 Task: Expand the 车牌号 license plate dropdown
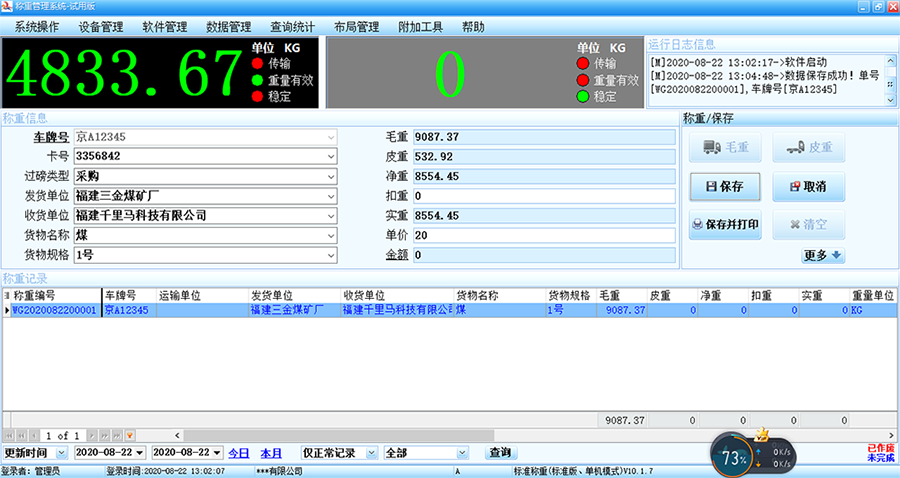coord(331,137)
